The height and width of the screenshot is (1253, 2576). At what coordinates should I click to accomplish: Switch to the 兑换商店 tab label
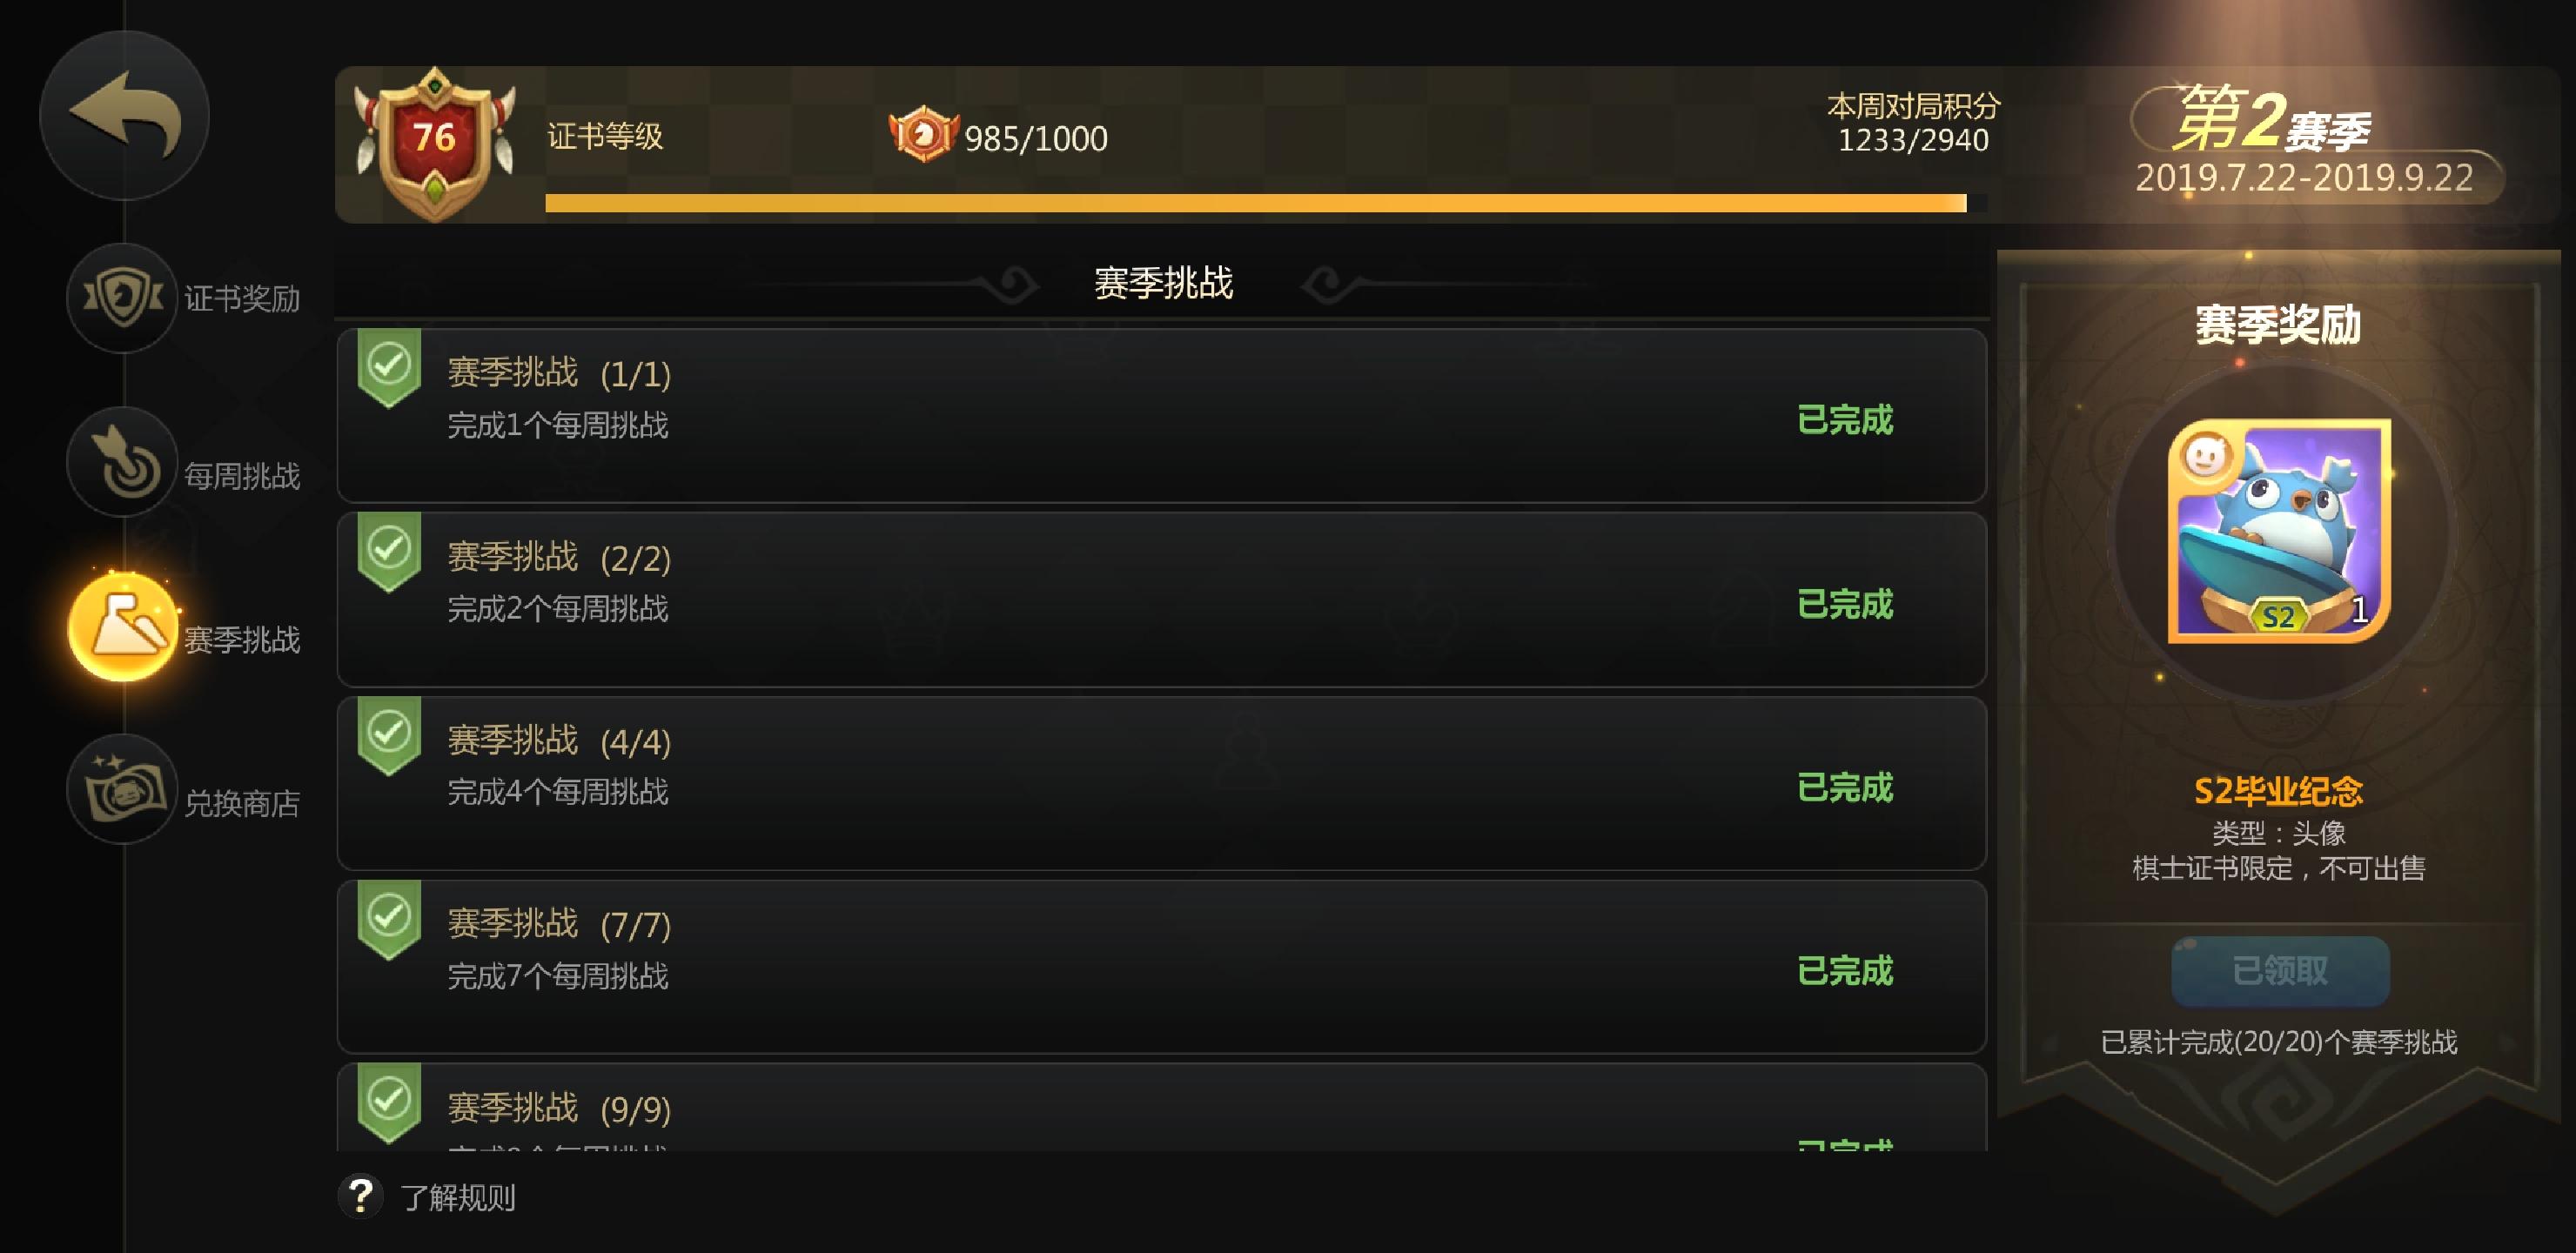tap(242, 803)
